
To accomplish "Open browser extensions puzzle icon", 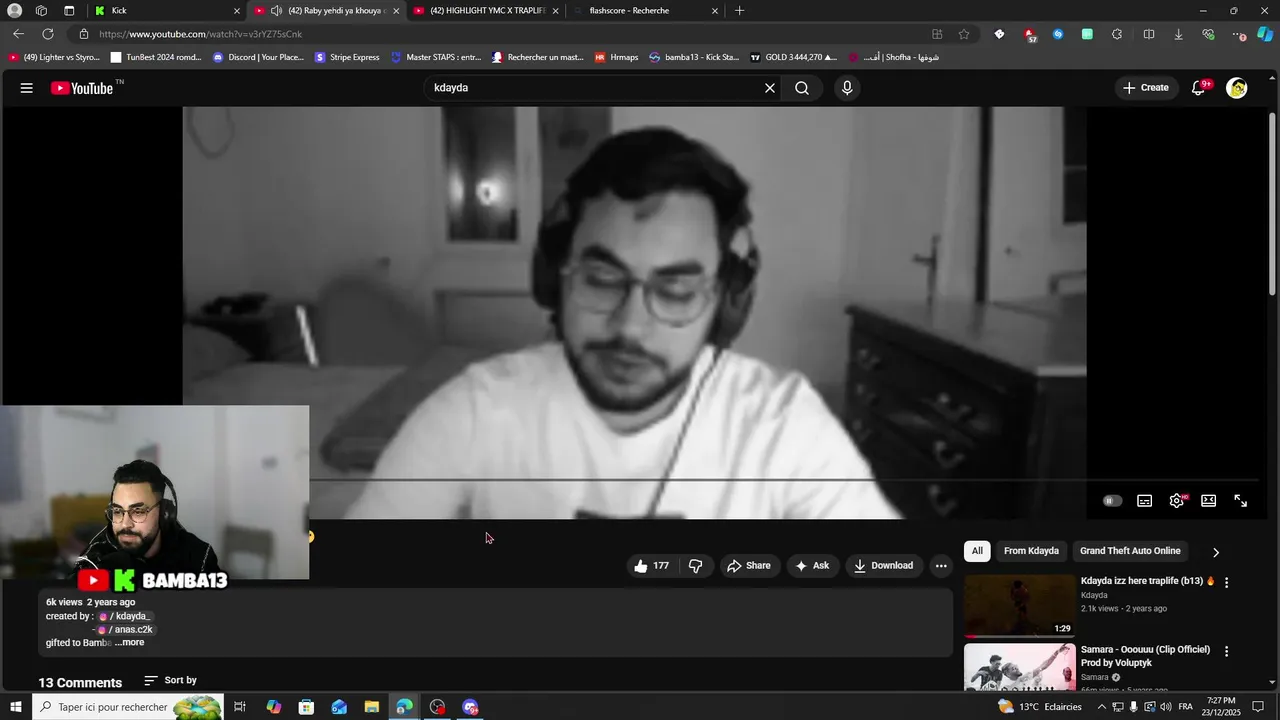I will point(1117,34).
